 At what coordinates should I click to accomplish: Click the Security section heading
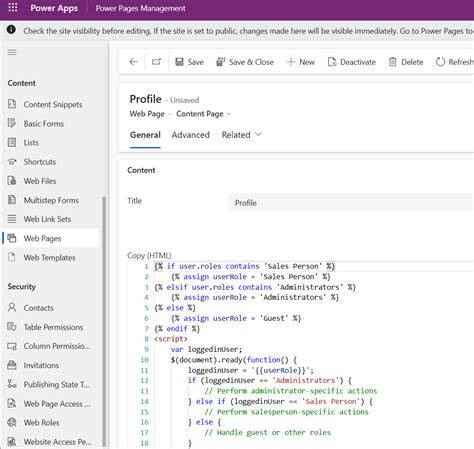pos(22,287)
